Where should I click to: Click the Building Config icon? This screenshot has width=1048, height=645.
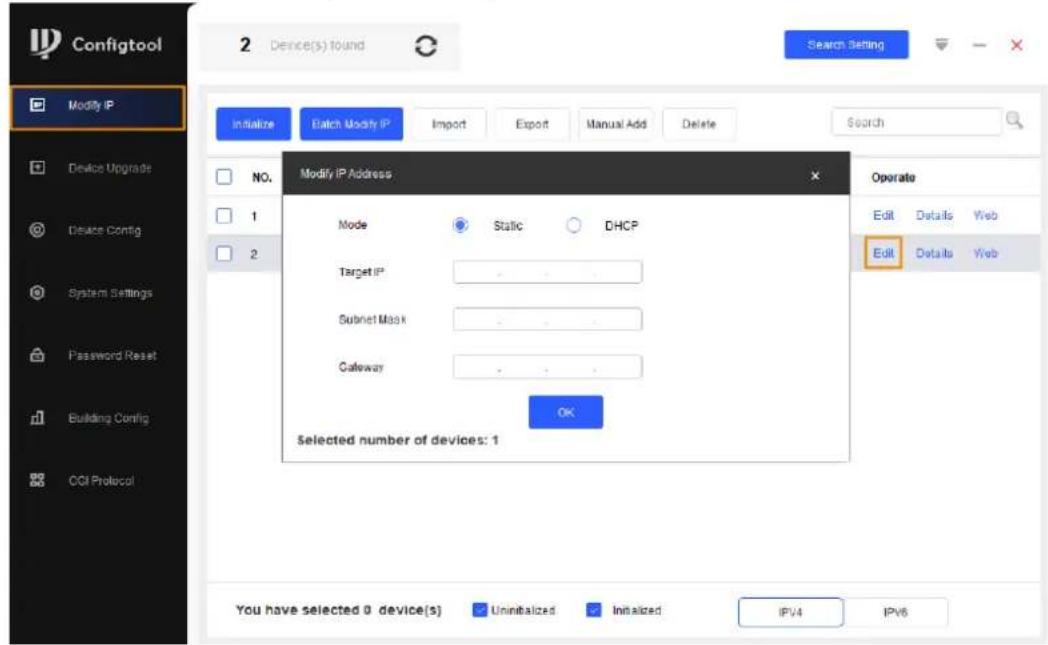(37, 418)
